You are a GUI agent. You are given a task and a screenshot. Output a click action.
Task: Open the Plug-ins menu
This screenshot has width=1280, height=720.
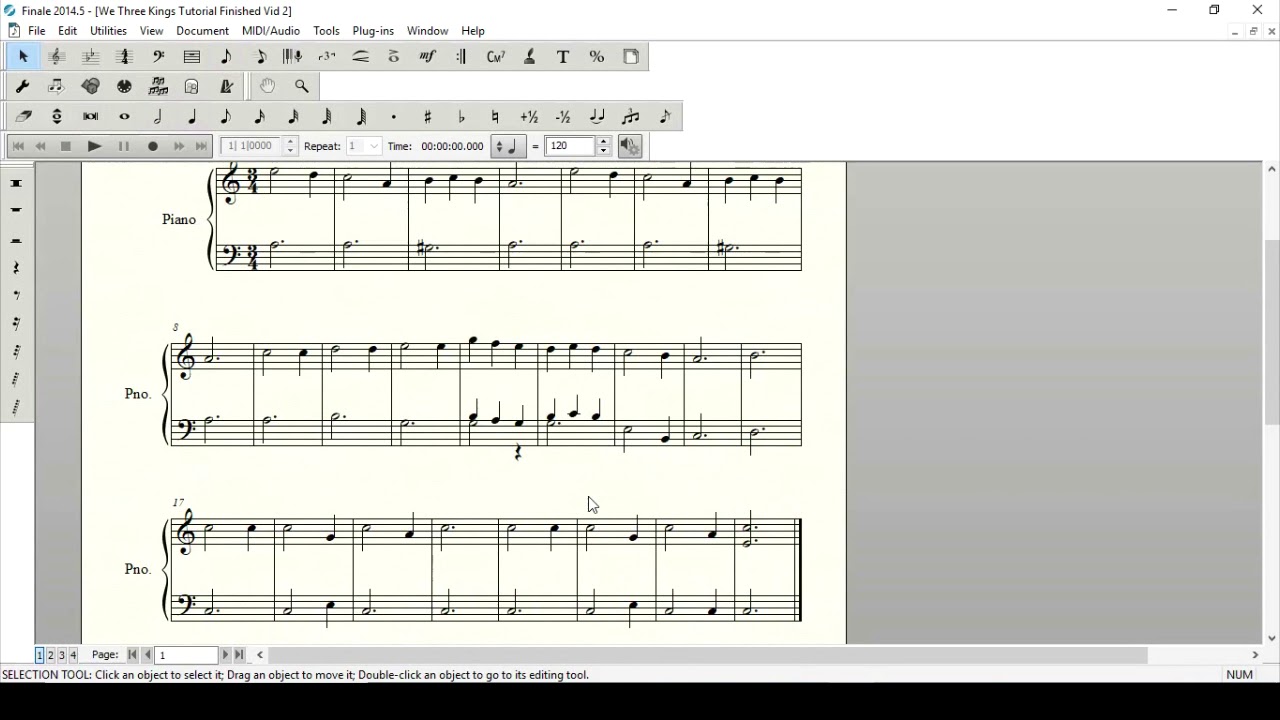pos(373,31)
